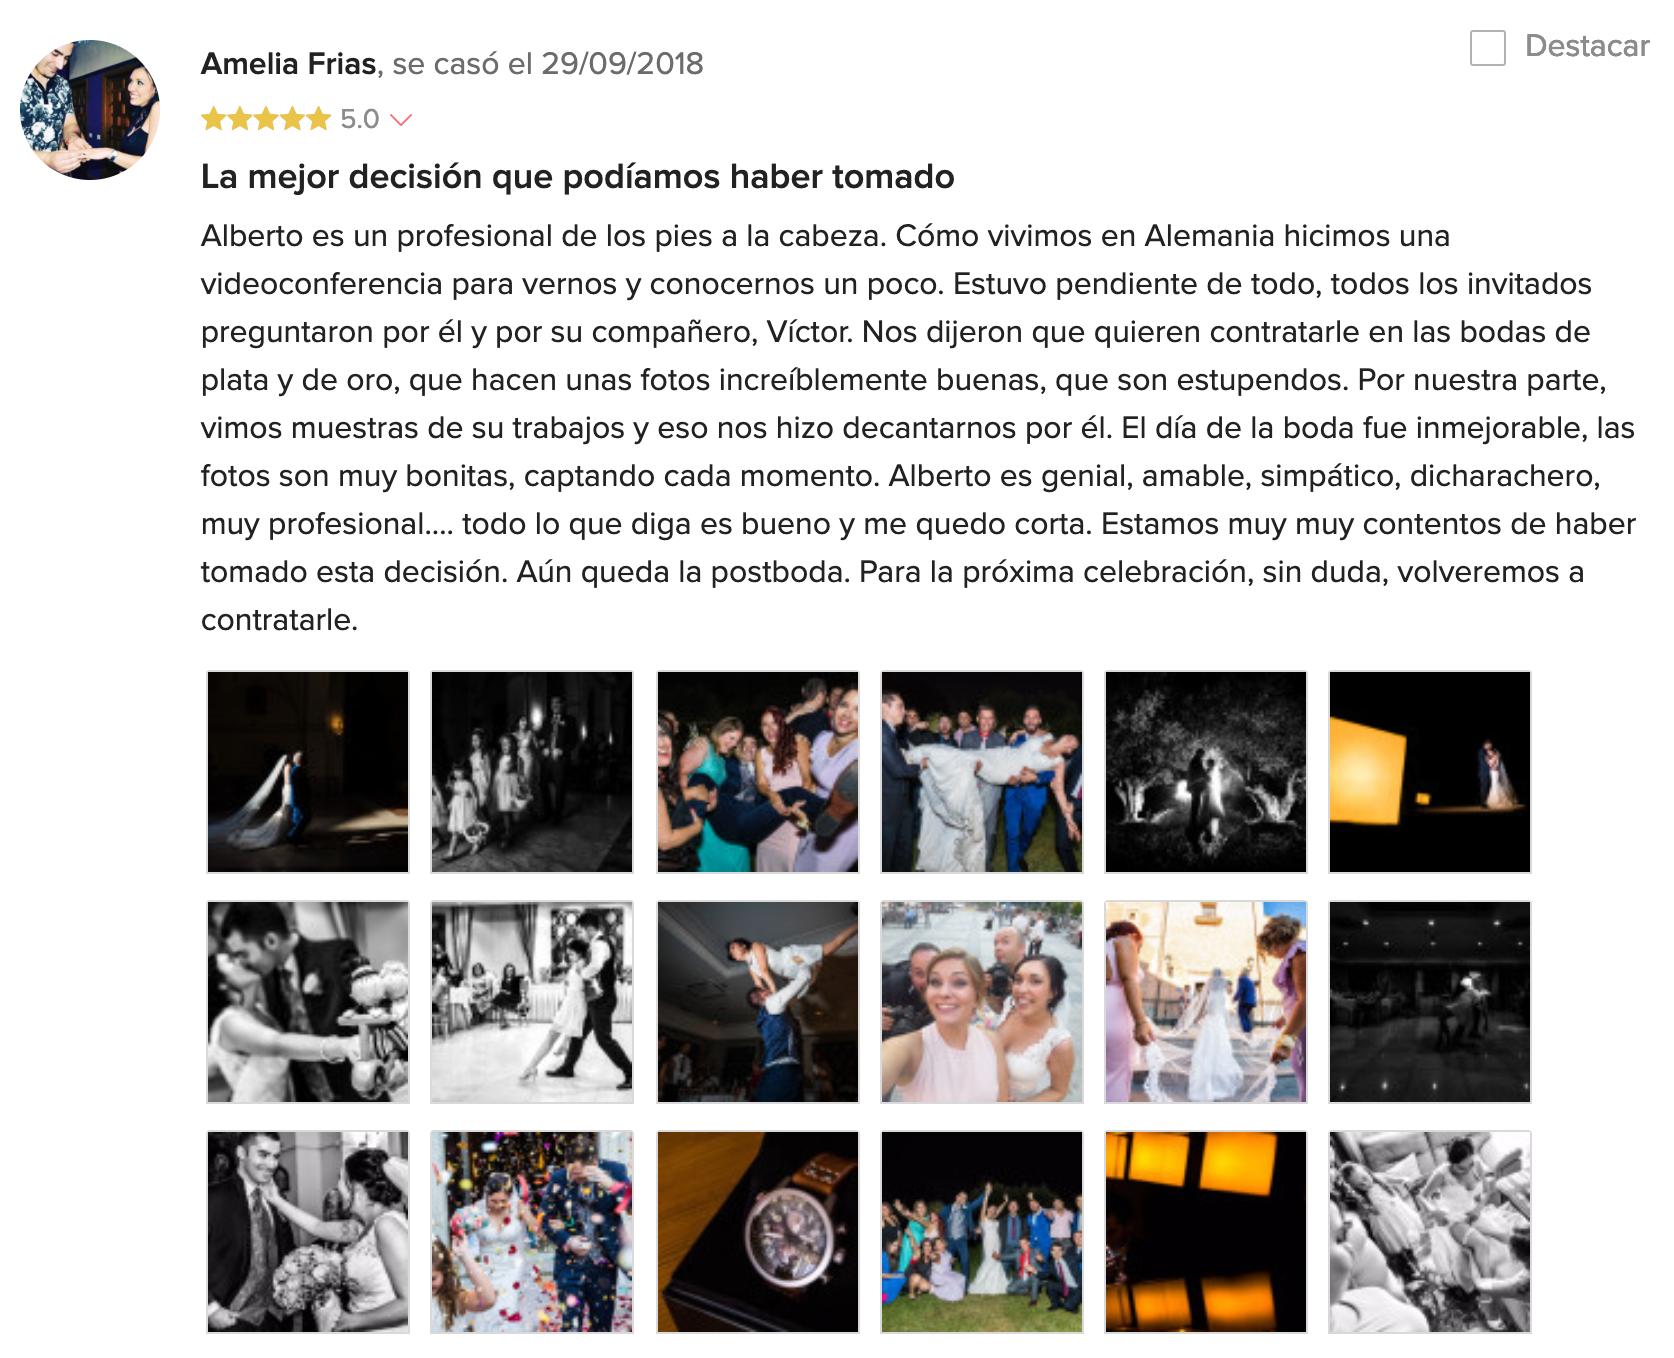
Task: Open the couple beside glowing orange cube photo
Action: point(1430,772)
